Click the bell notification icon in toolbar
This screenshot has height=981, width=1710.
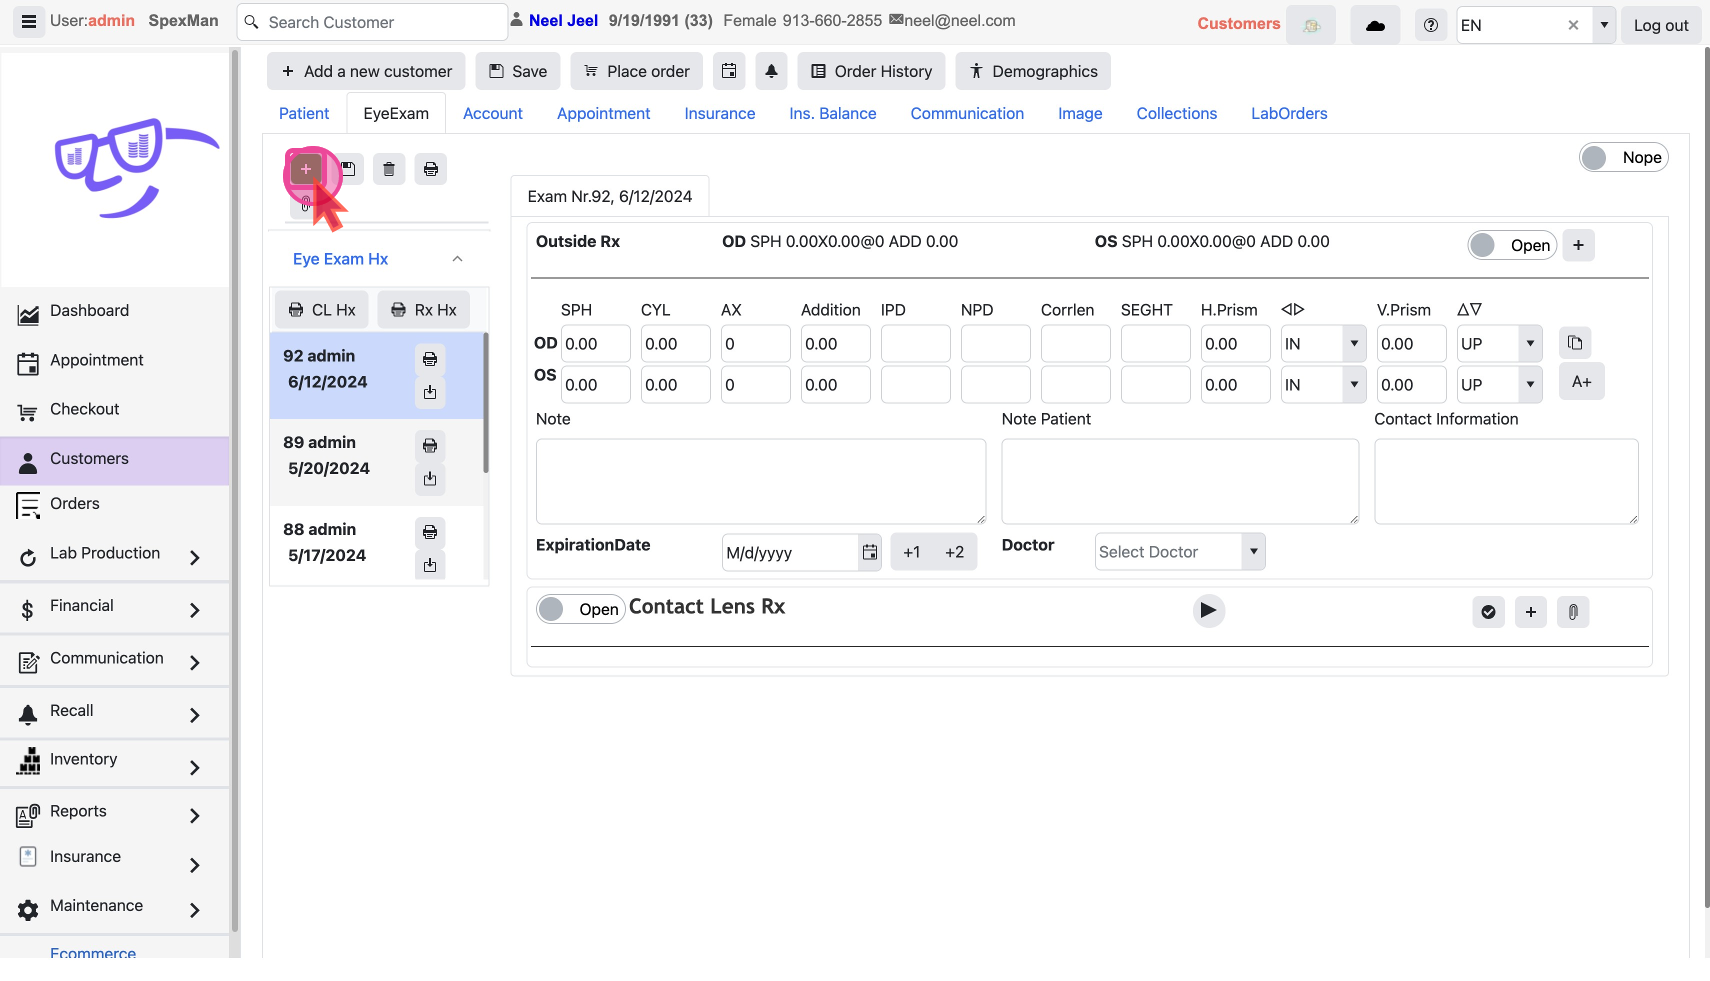coord(771,71)
